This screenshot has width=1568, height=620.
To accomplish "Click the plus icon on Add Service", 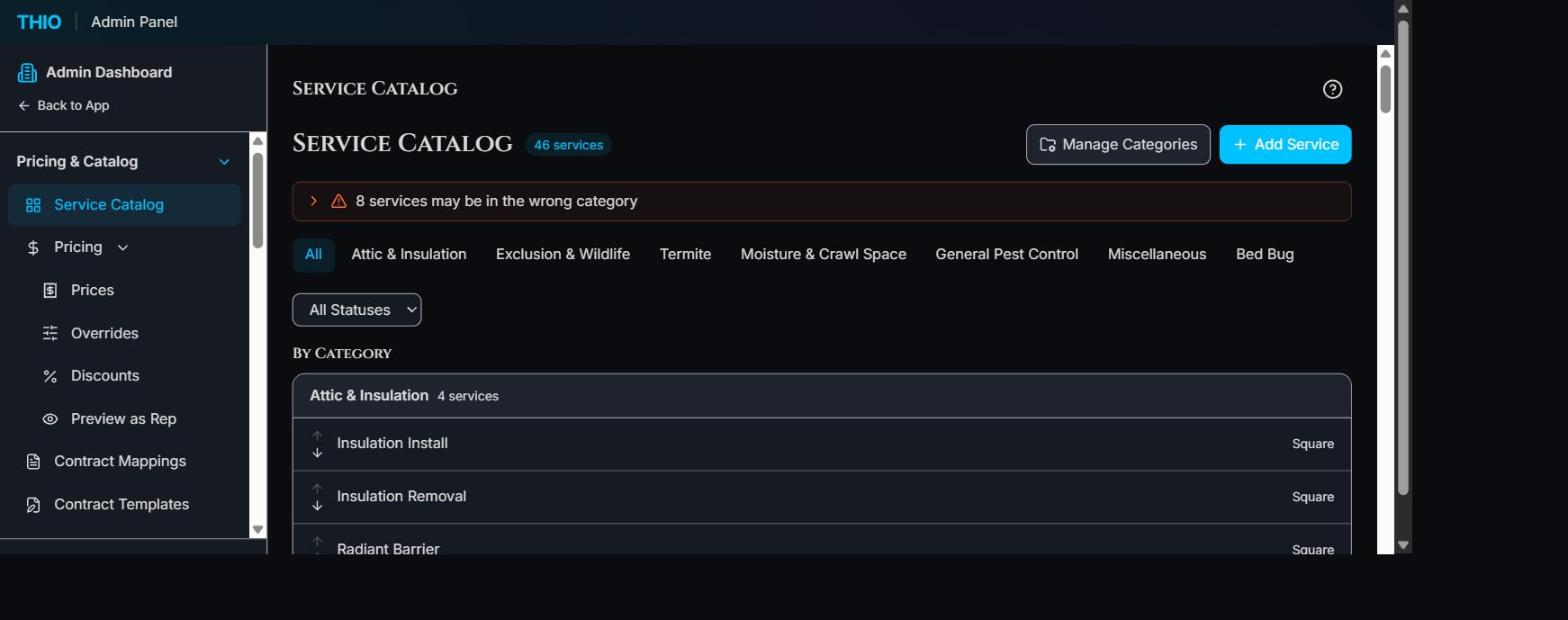I will click(x=1240, y=145).
